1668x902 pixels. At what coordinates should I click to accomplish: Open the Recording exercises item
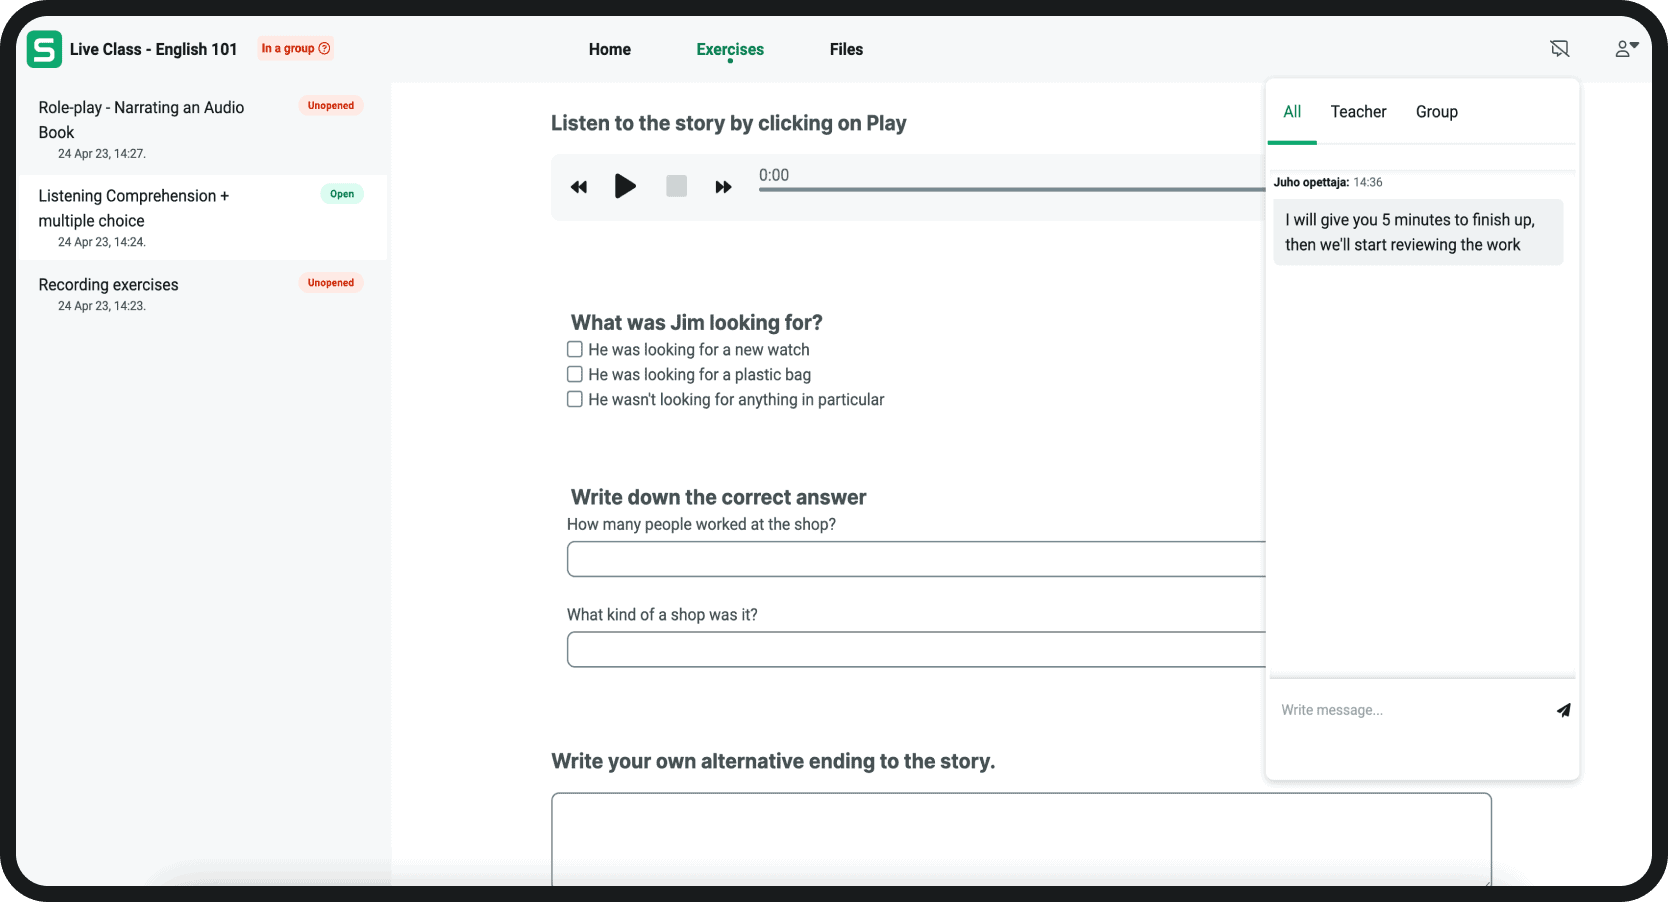click(109, 285)
